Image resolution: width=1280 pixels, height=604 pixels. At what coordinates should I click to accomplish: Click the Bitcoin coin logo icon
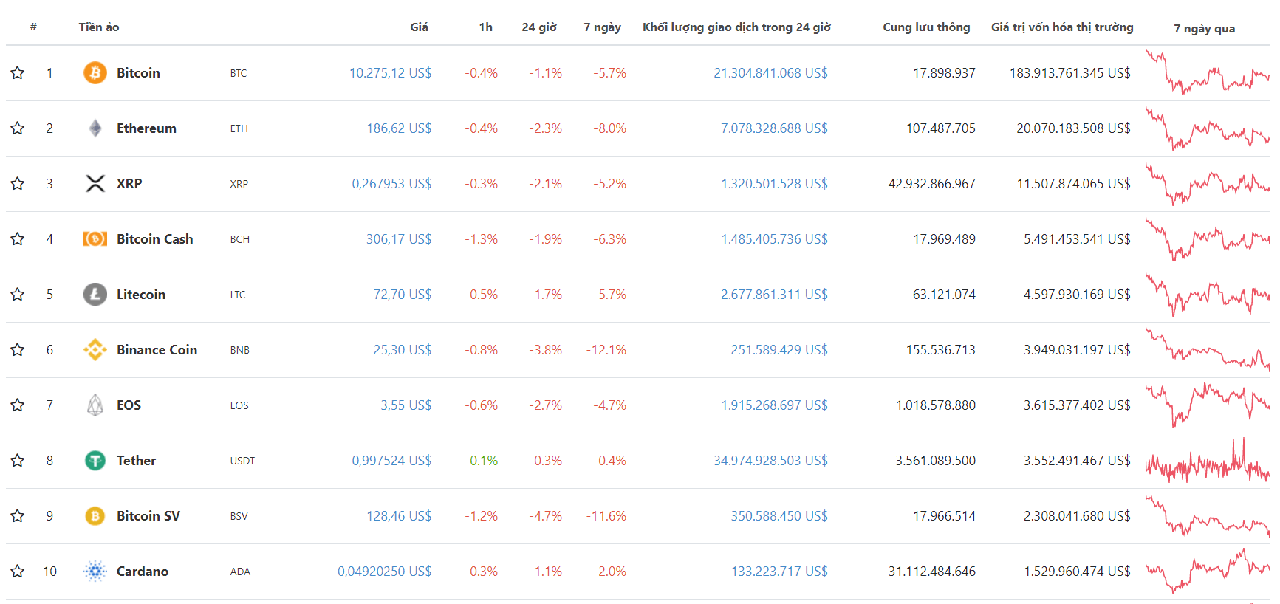pyautogui.click(x=95, y=73)
